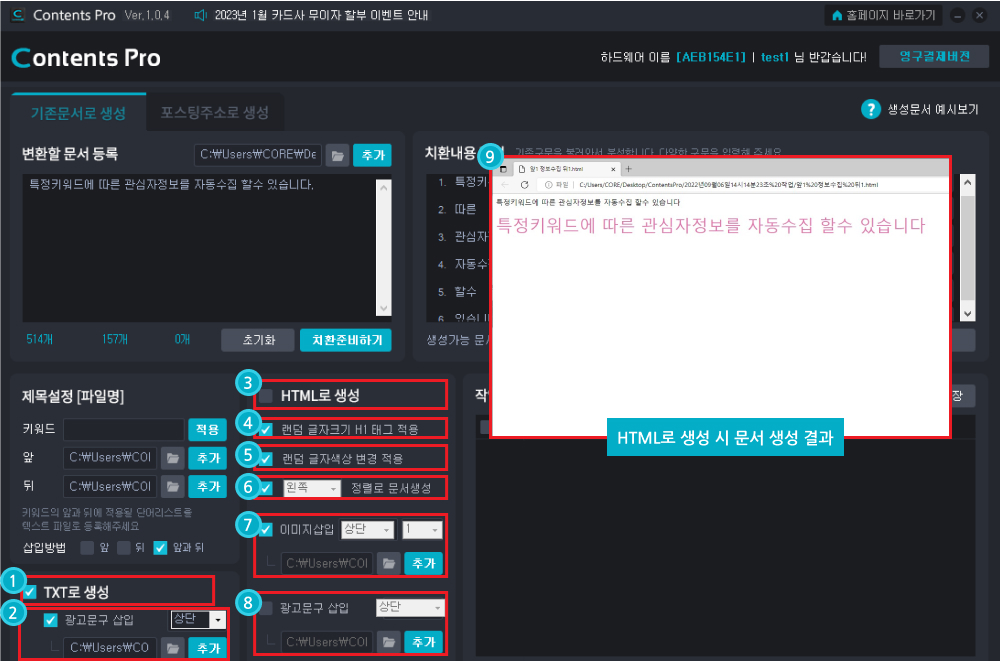Open the 왼쪽 alignment dropdown

(x=312, y=488)
